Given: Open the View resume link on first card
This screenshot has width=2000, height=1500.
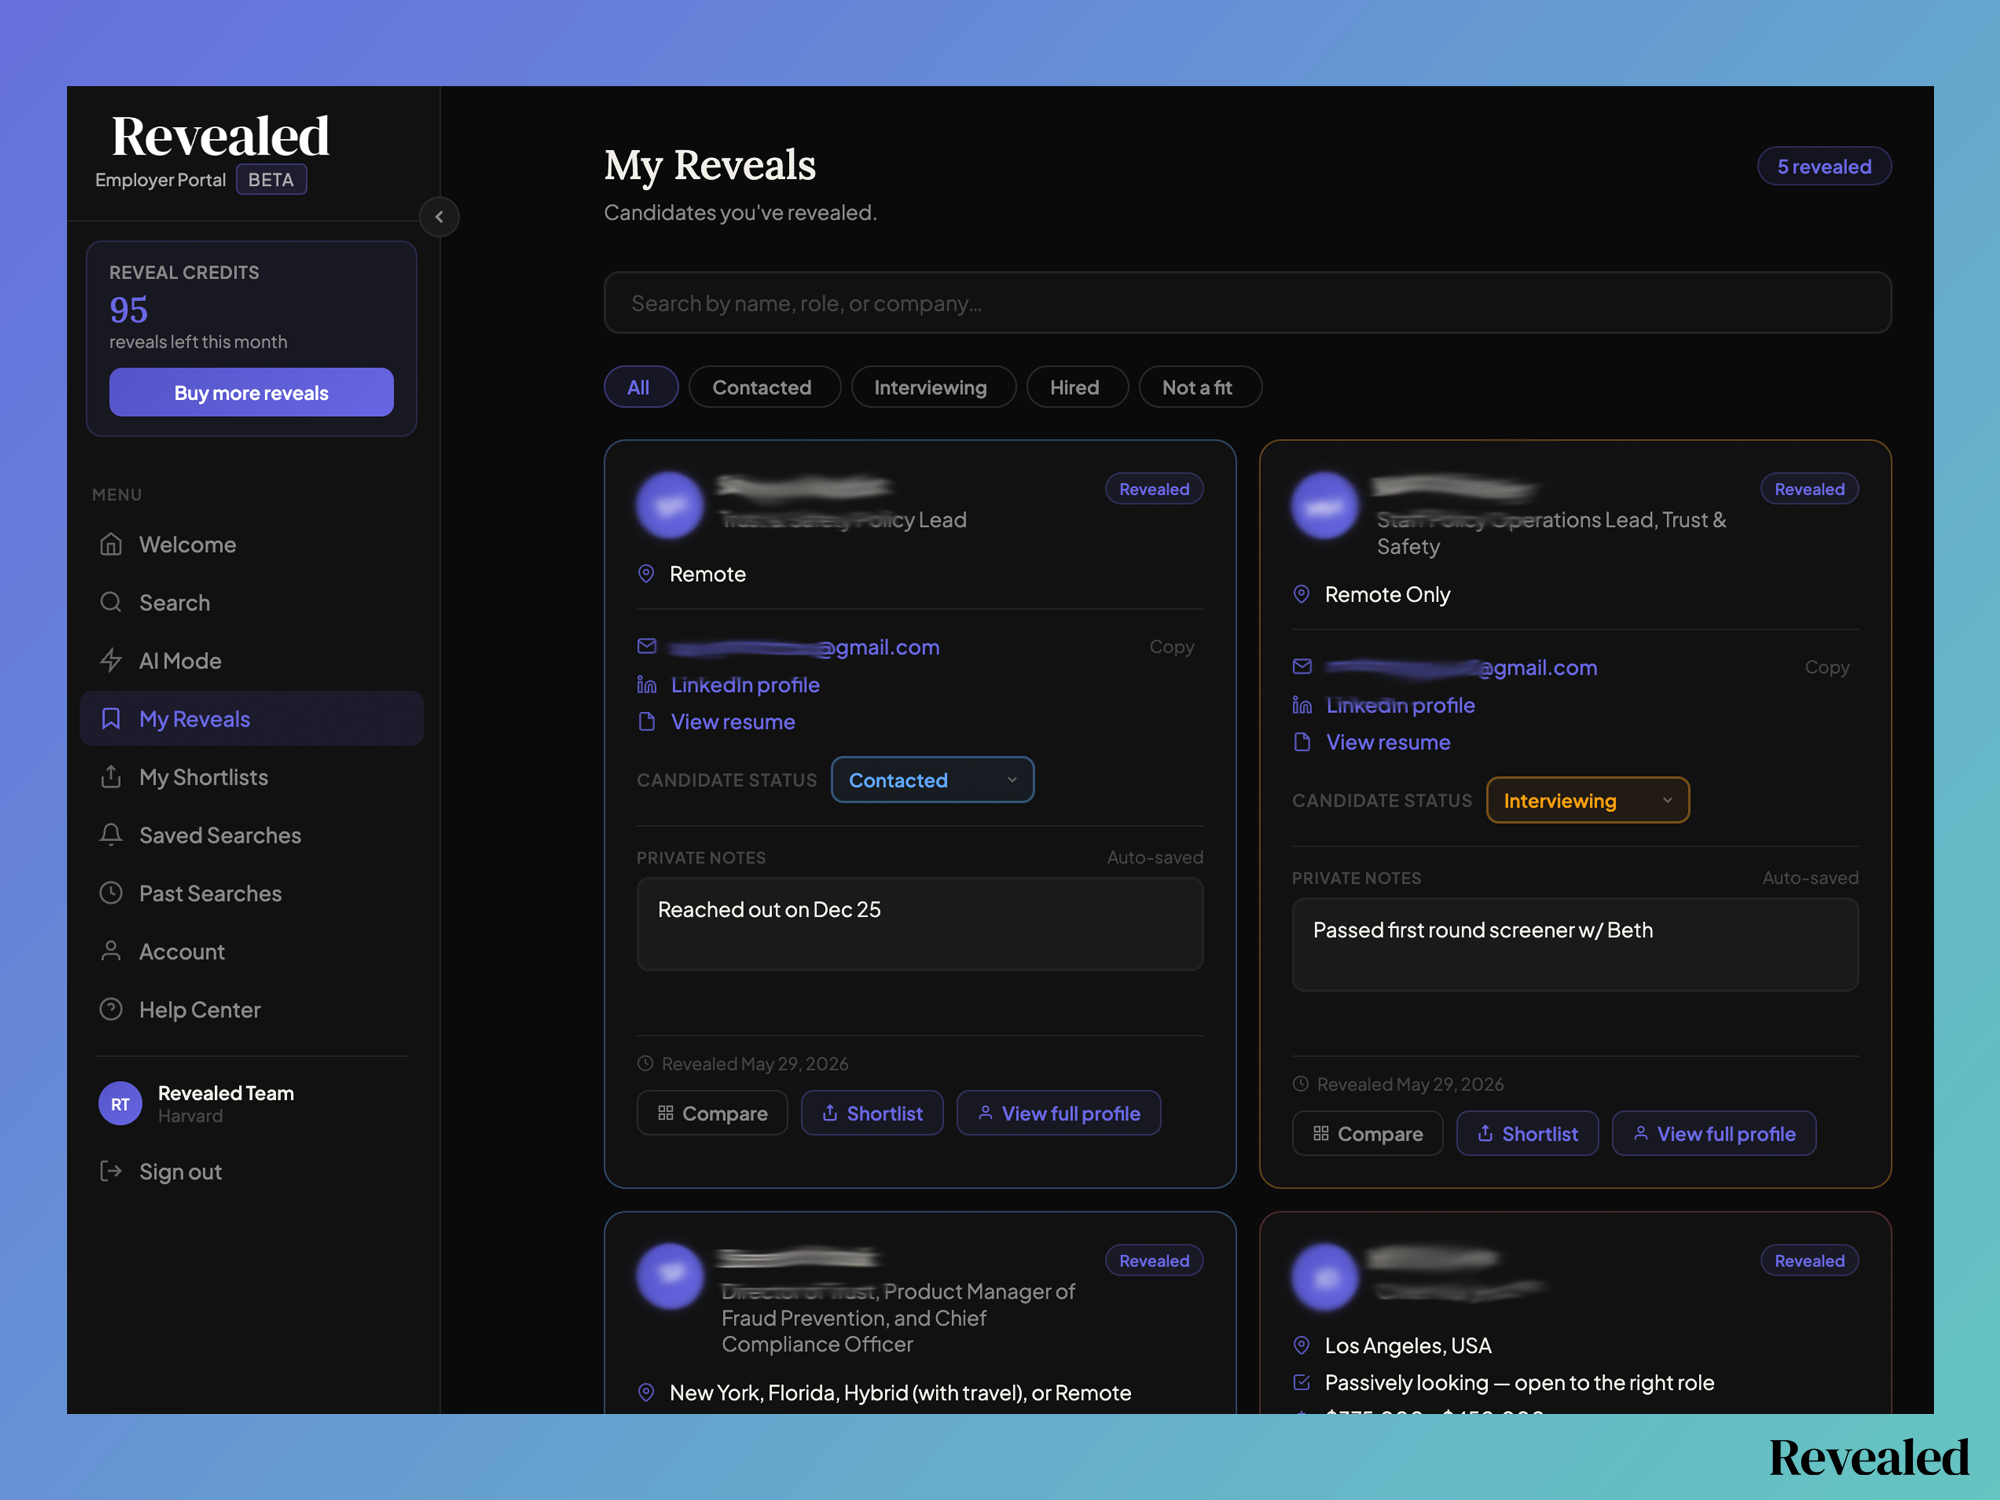Looking at the screenshot, I should pos(732,722).
